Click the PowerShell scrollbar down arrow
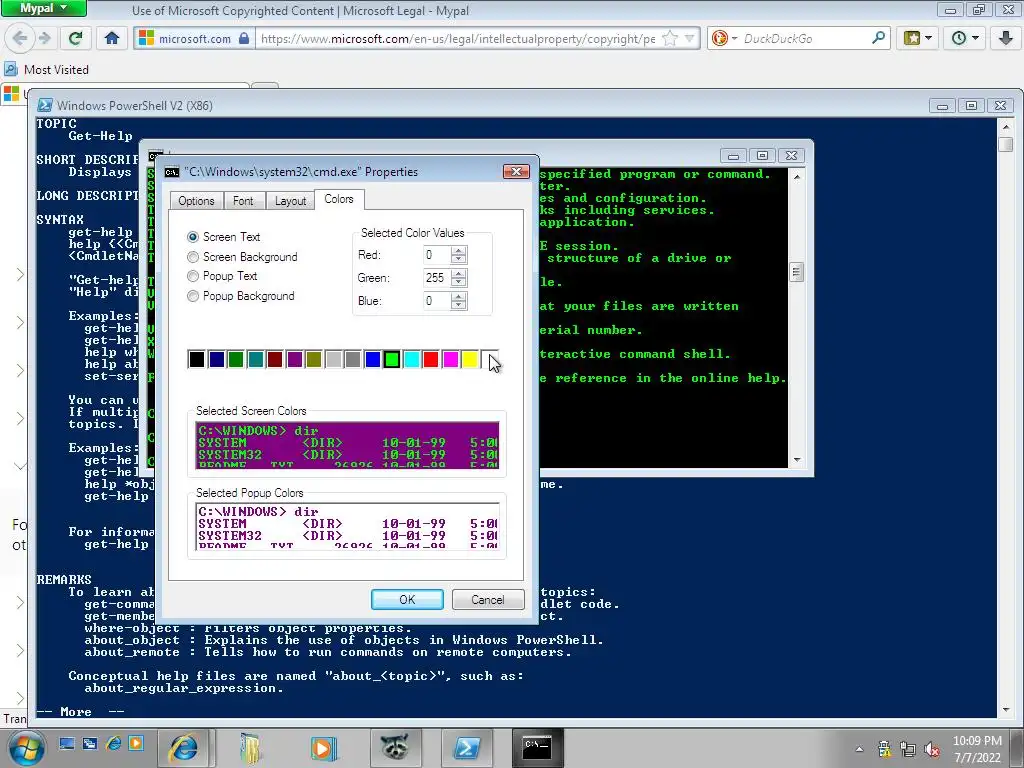Image resolution: width=1024 pixels, height=768 pixels. coord(1006,710)
